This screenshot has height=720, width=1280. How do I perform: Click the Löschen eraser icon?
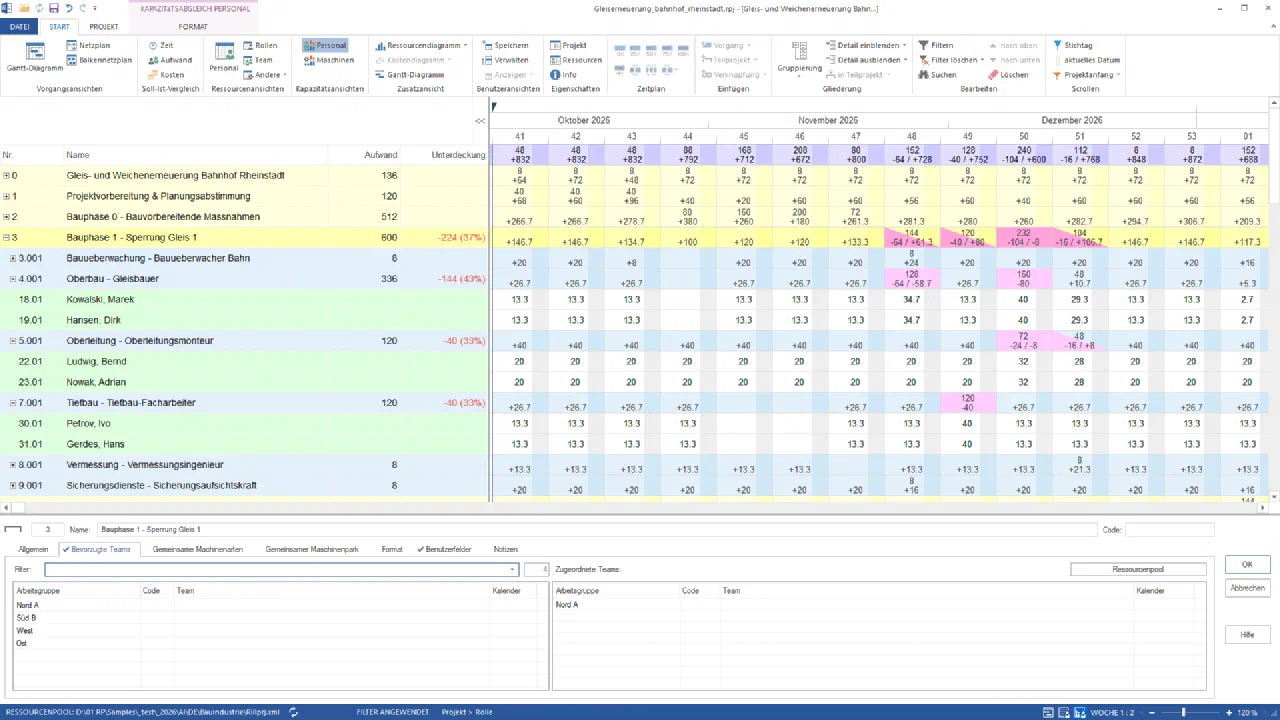(x=992, y=75)
